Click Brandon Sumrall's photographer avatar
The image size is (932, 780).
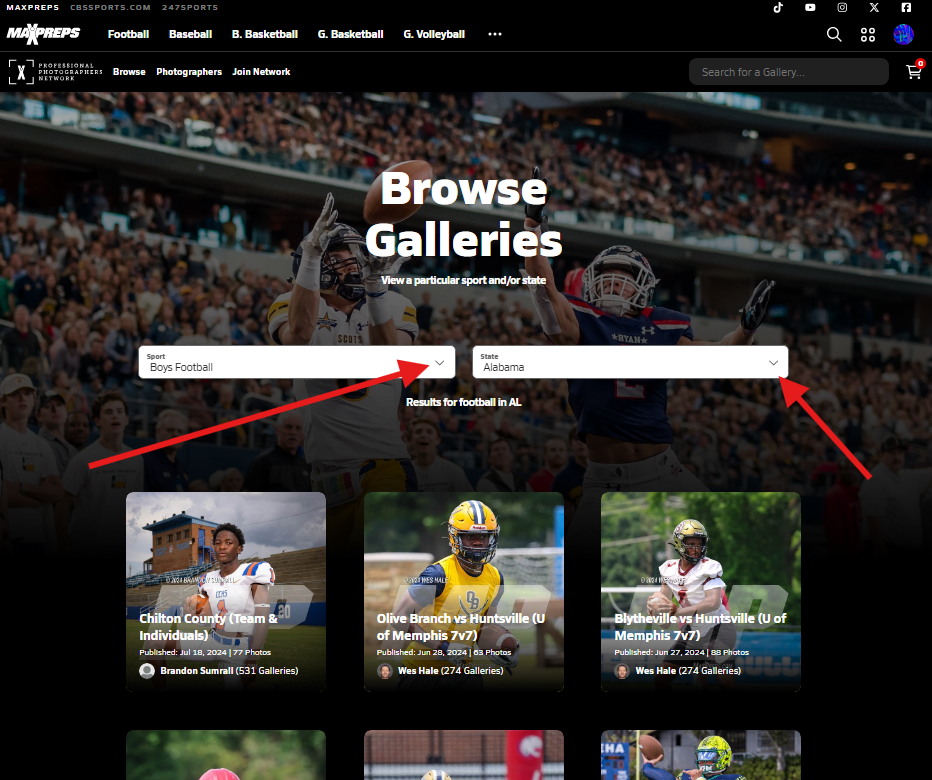[x=147, y=671]
